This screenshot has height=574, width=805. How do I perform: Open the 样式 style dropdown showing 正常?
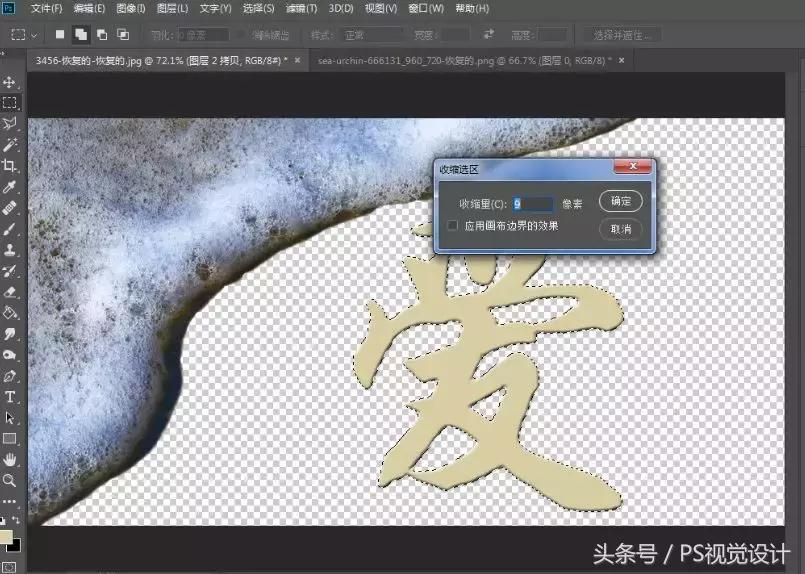pyautogui.click(x=372, y=35)
